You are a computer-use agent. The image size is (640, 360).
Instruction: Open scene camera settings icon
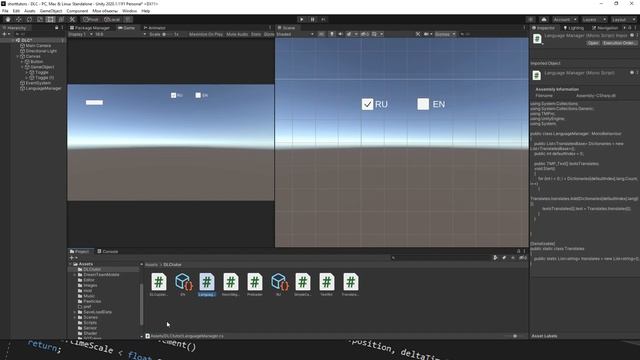point(427,34)
